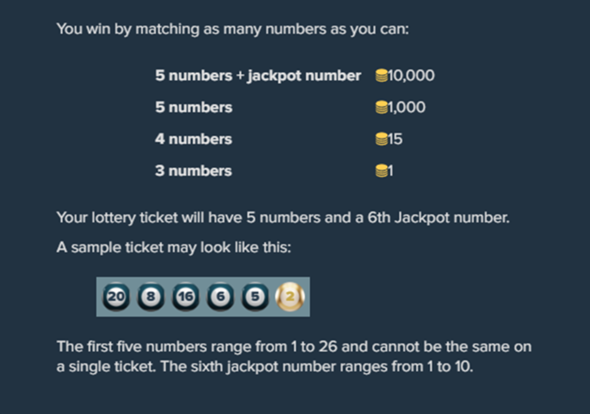Click the lottery ball numbered 20
Viewport: 590px width, 414px height.
coord(116,297)
